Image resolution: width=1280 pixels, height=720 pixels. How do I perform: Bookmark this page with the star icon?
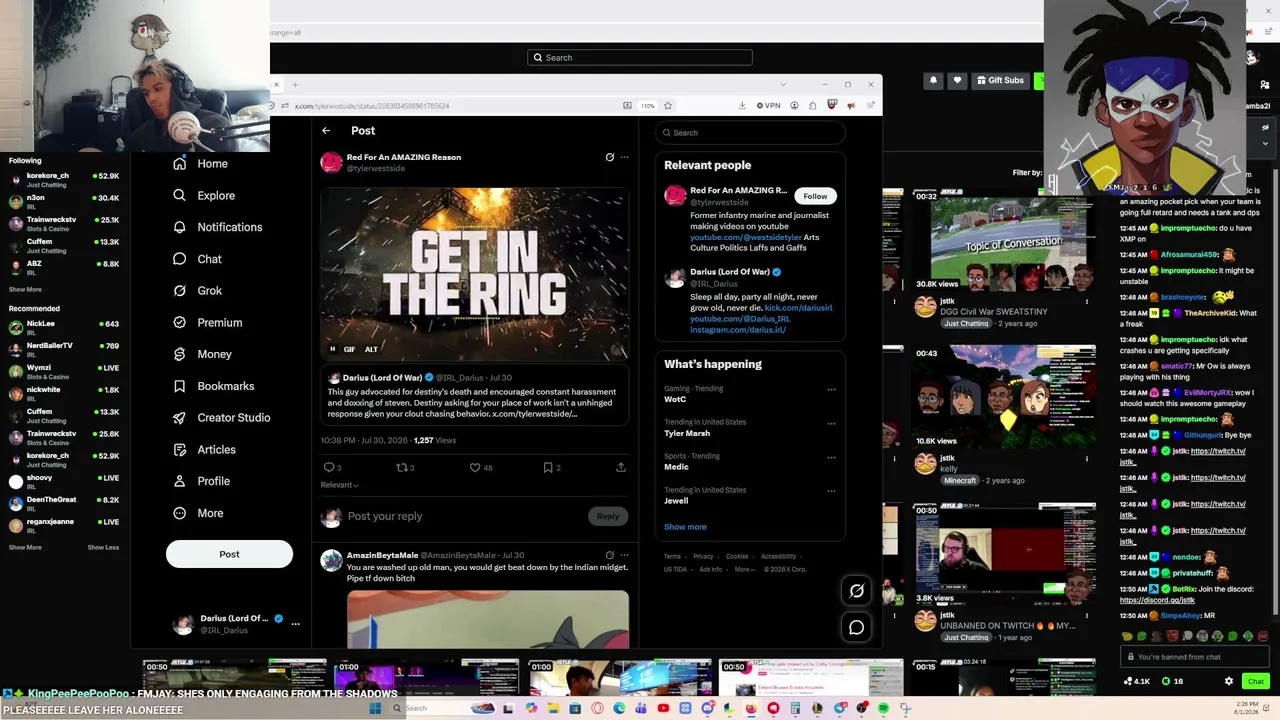[668, 105]
